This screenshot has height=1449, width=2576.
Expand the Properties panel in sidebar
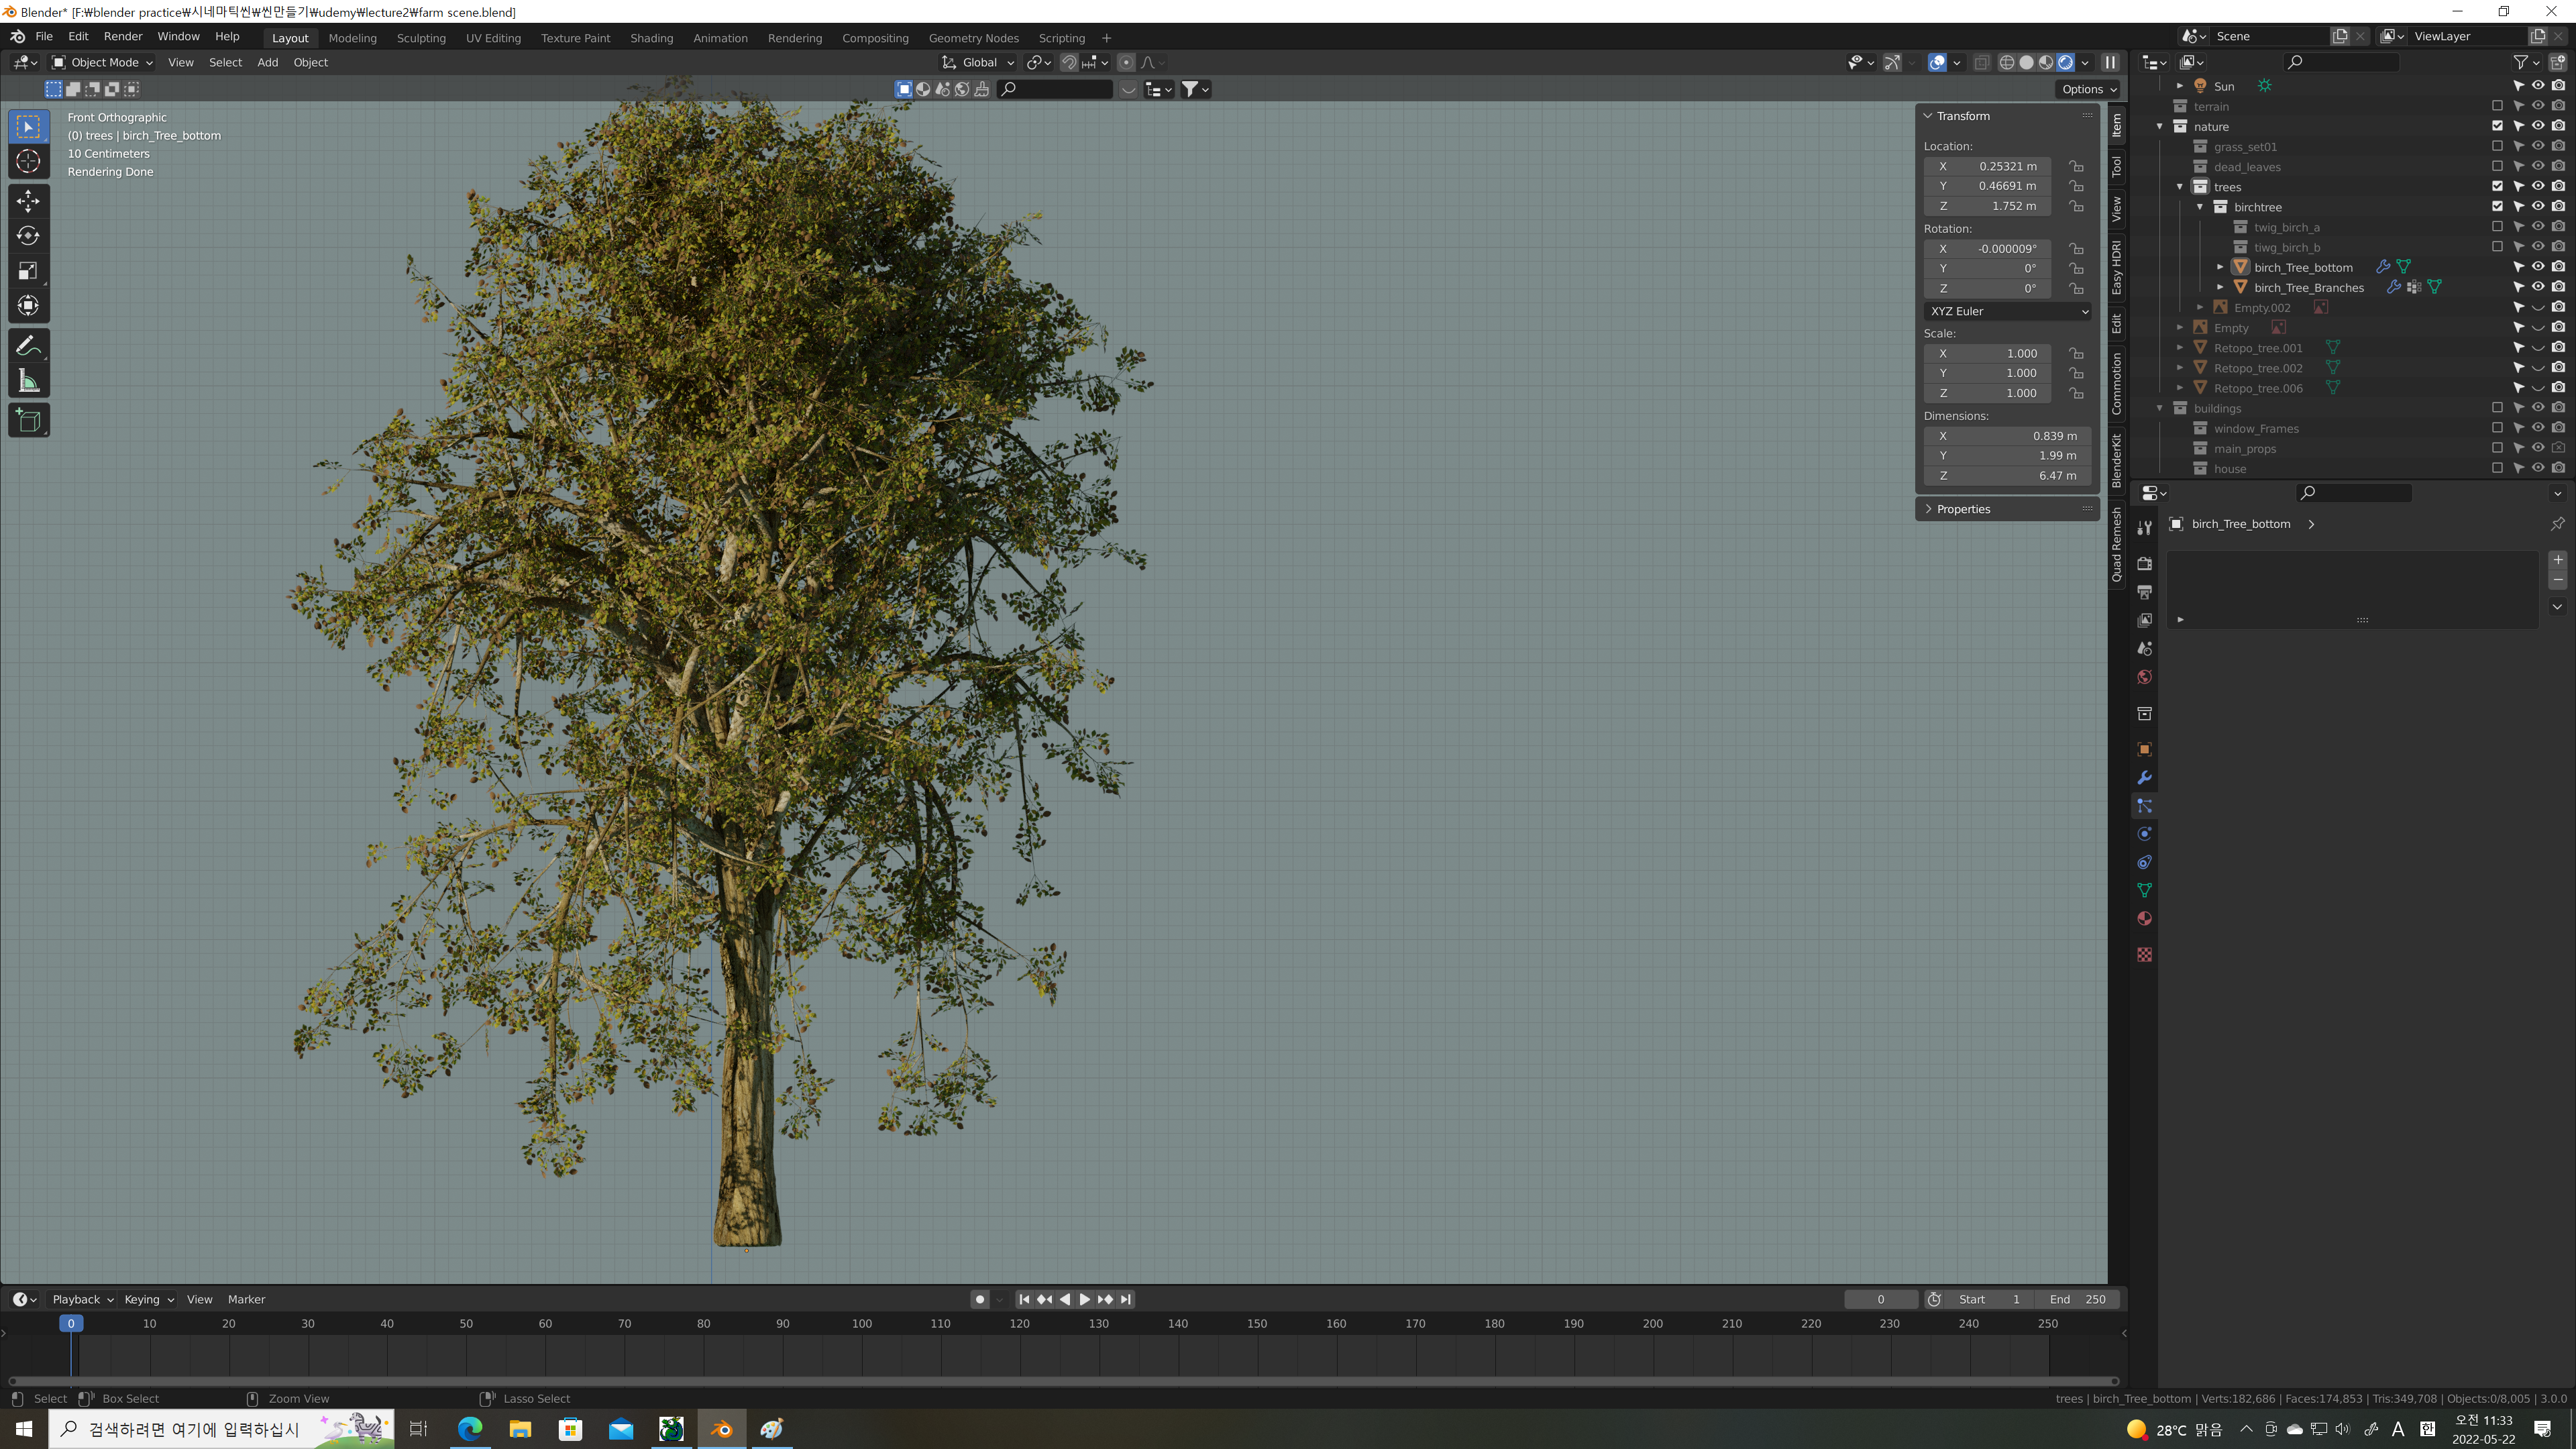click(1962, 509)
